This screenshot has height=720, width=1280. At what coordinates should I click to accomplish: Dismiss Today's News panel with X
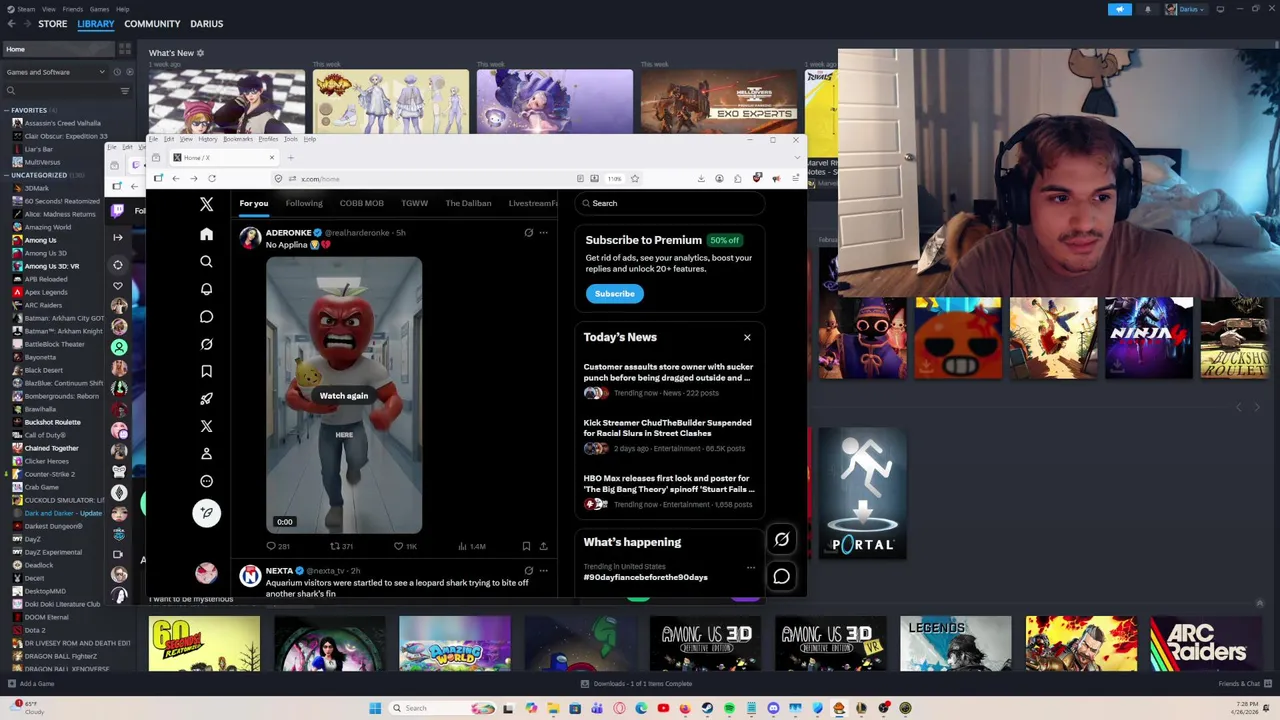(x=747, y=337)
